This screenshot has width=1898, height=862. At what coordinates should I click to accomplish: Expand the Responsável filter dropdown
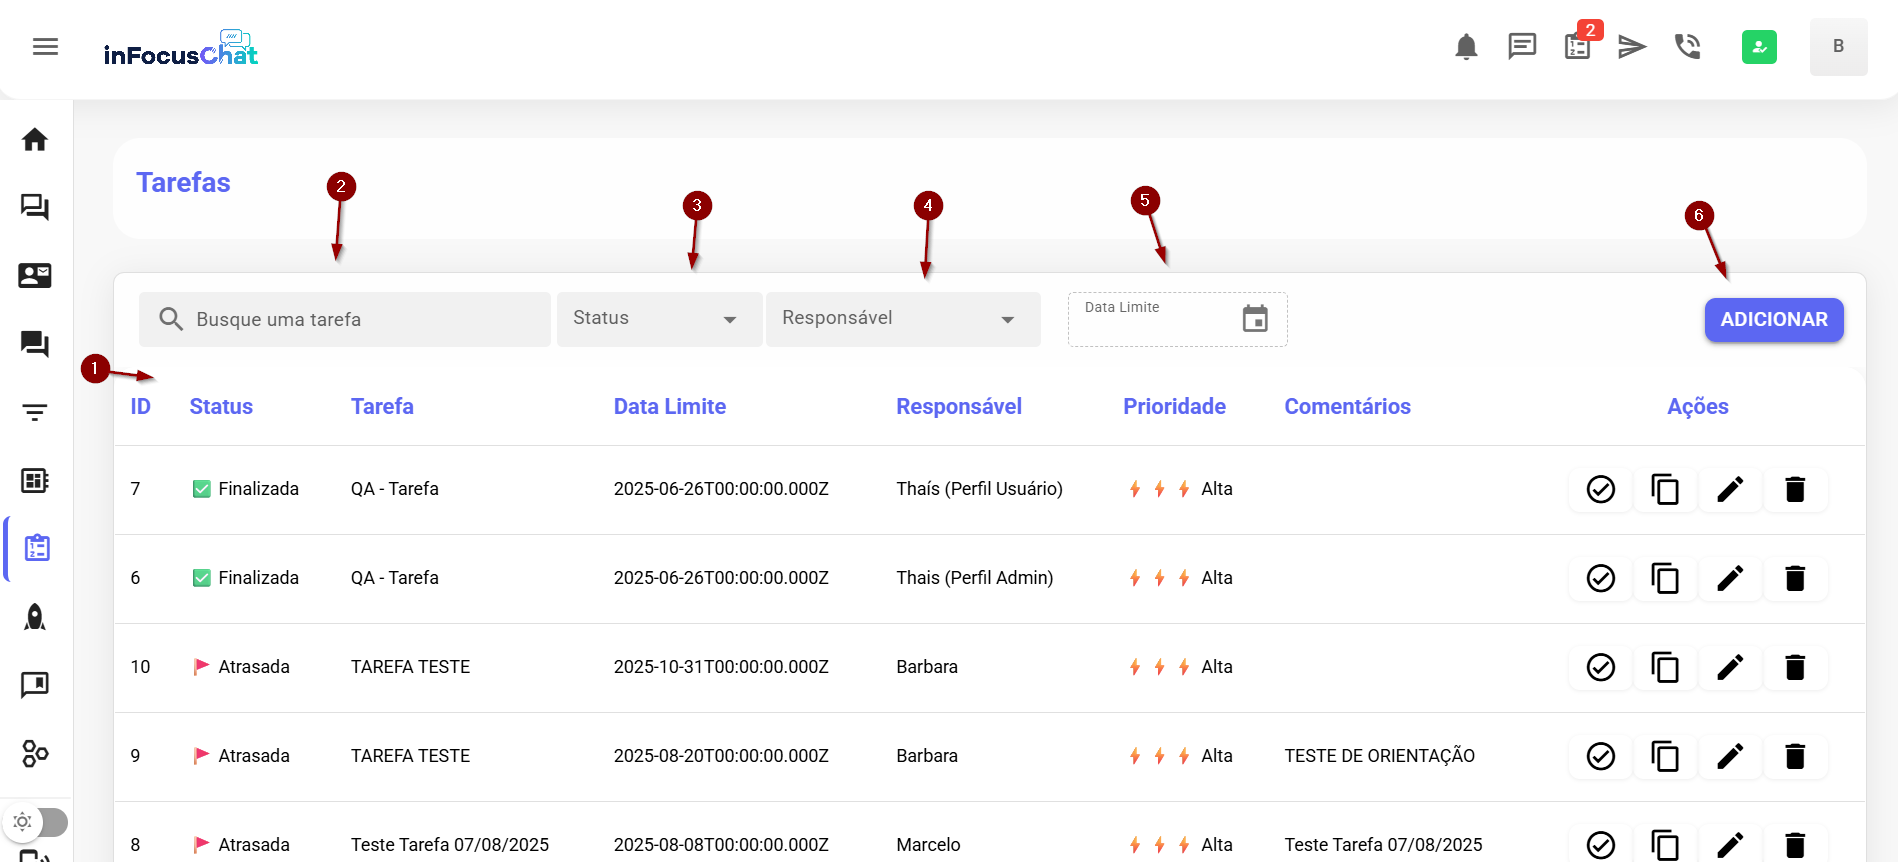(902, 319)
